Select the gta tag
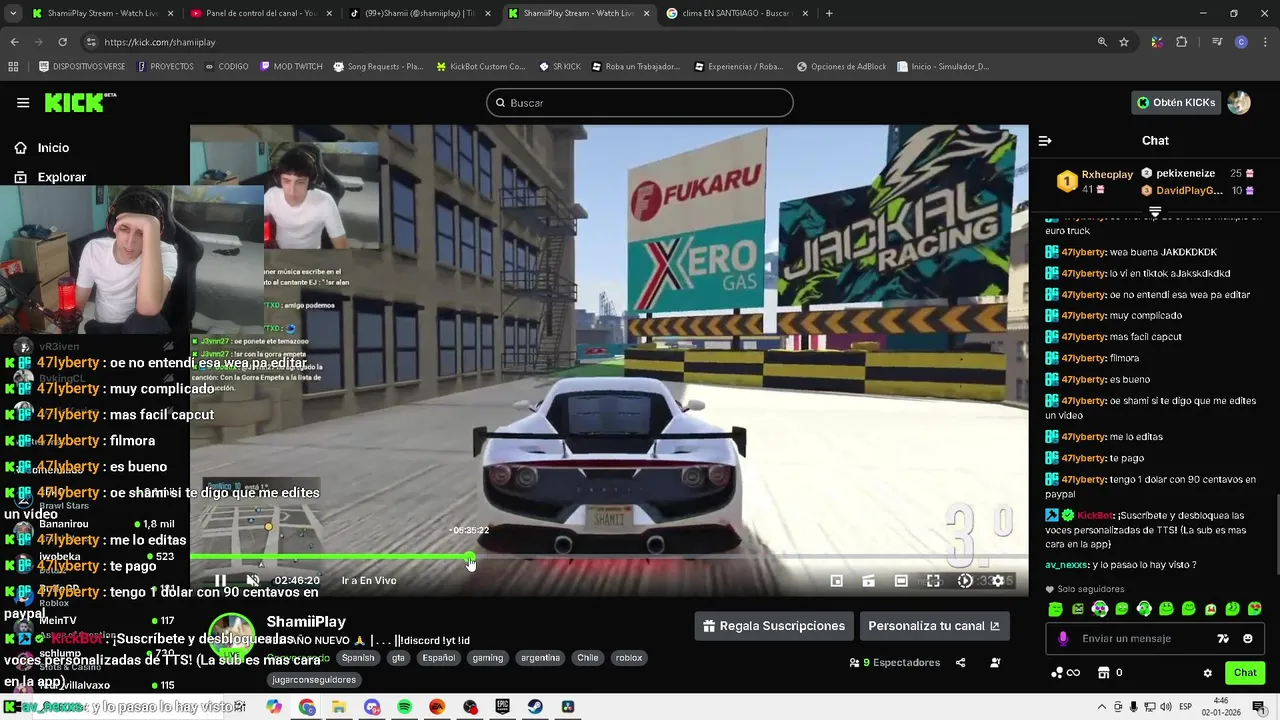The height and width of the screenshot is (720, 1280). pyautogui.click(x=398, y=658)
